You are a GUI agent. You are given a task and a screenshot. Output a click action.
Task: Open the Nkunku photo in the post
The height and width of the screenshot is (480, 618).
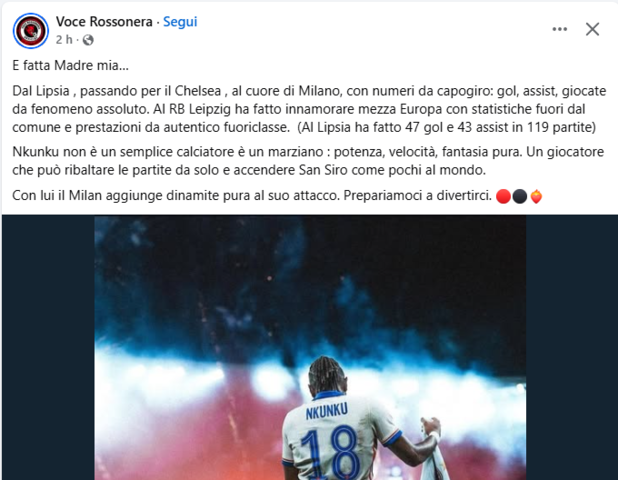click(310, 348)
